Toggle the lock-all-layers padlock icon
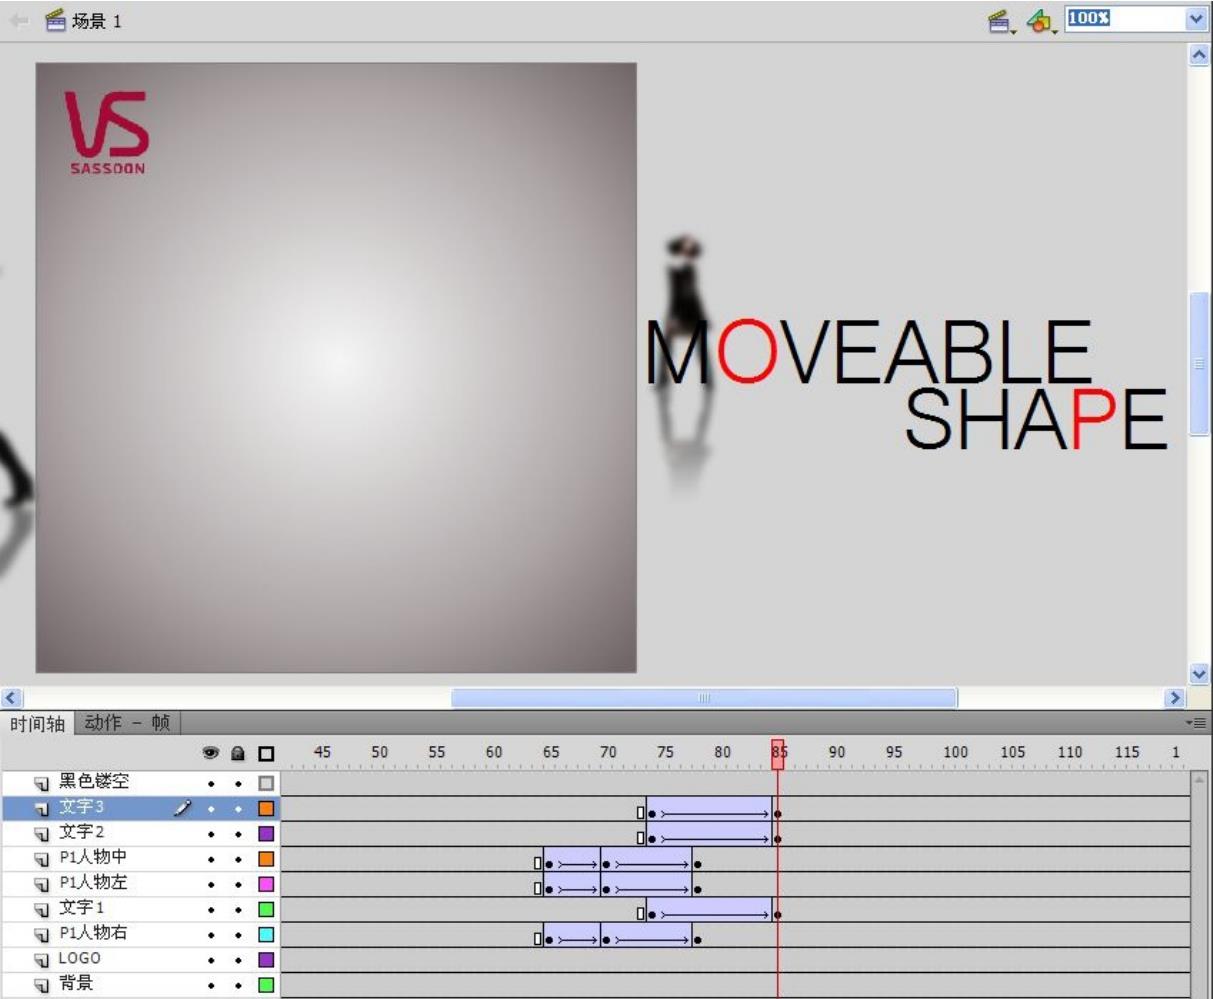Screen dimensions: 1213x999 click(x=238, y=753)
